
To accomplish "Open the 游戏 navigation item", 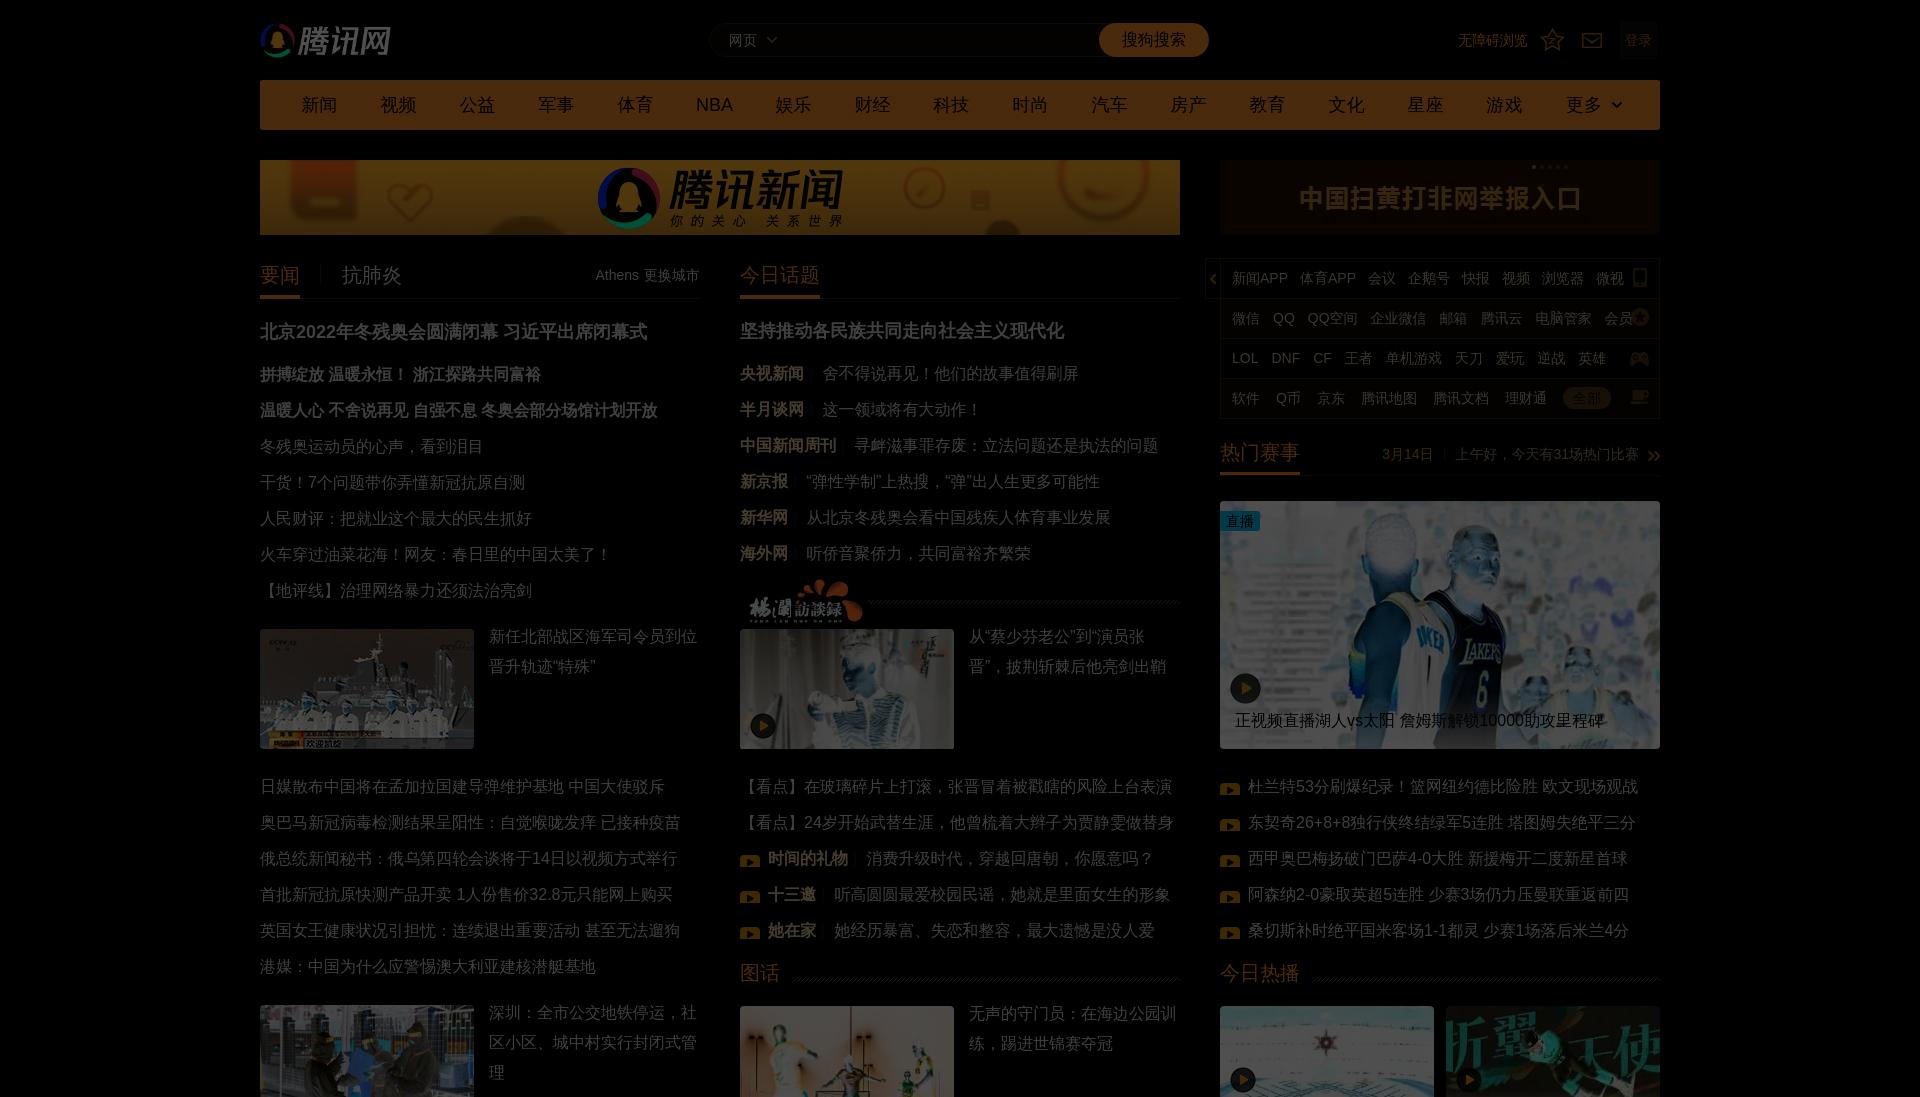I will (1504, 105).
